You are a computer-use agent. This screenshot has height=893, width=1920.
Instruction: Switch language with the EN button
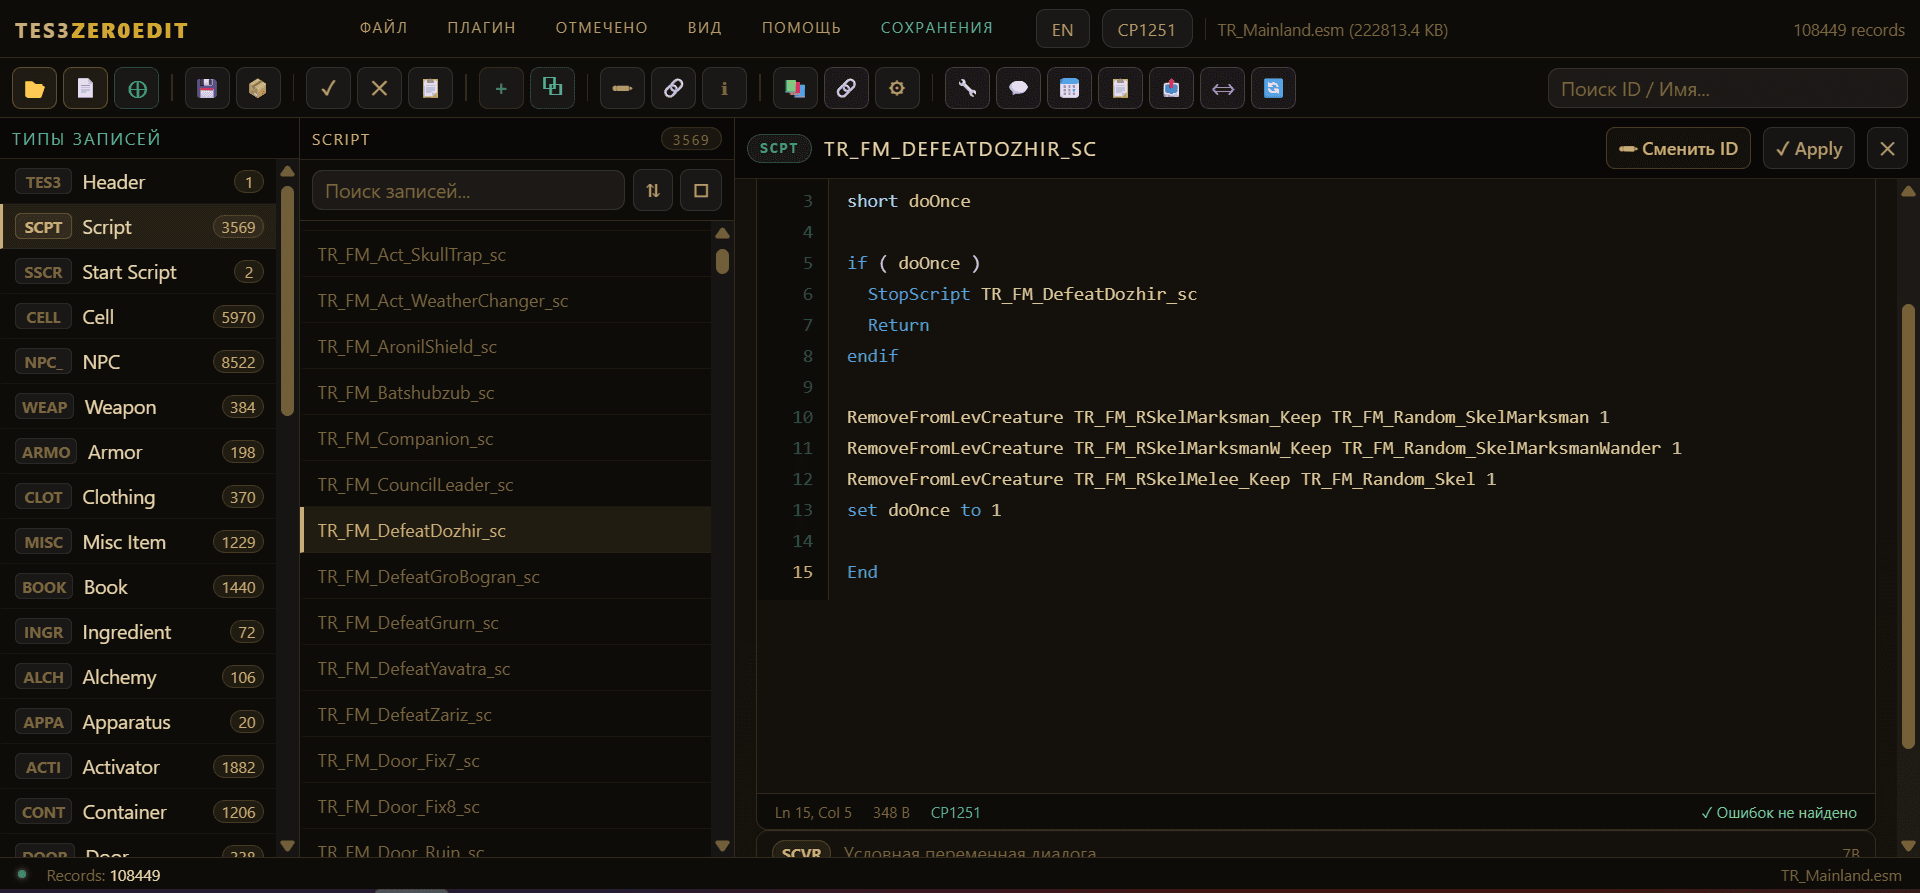tap(1062, 30)
